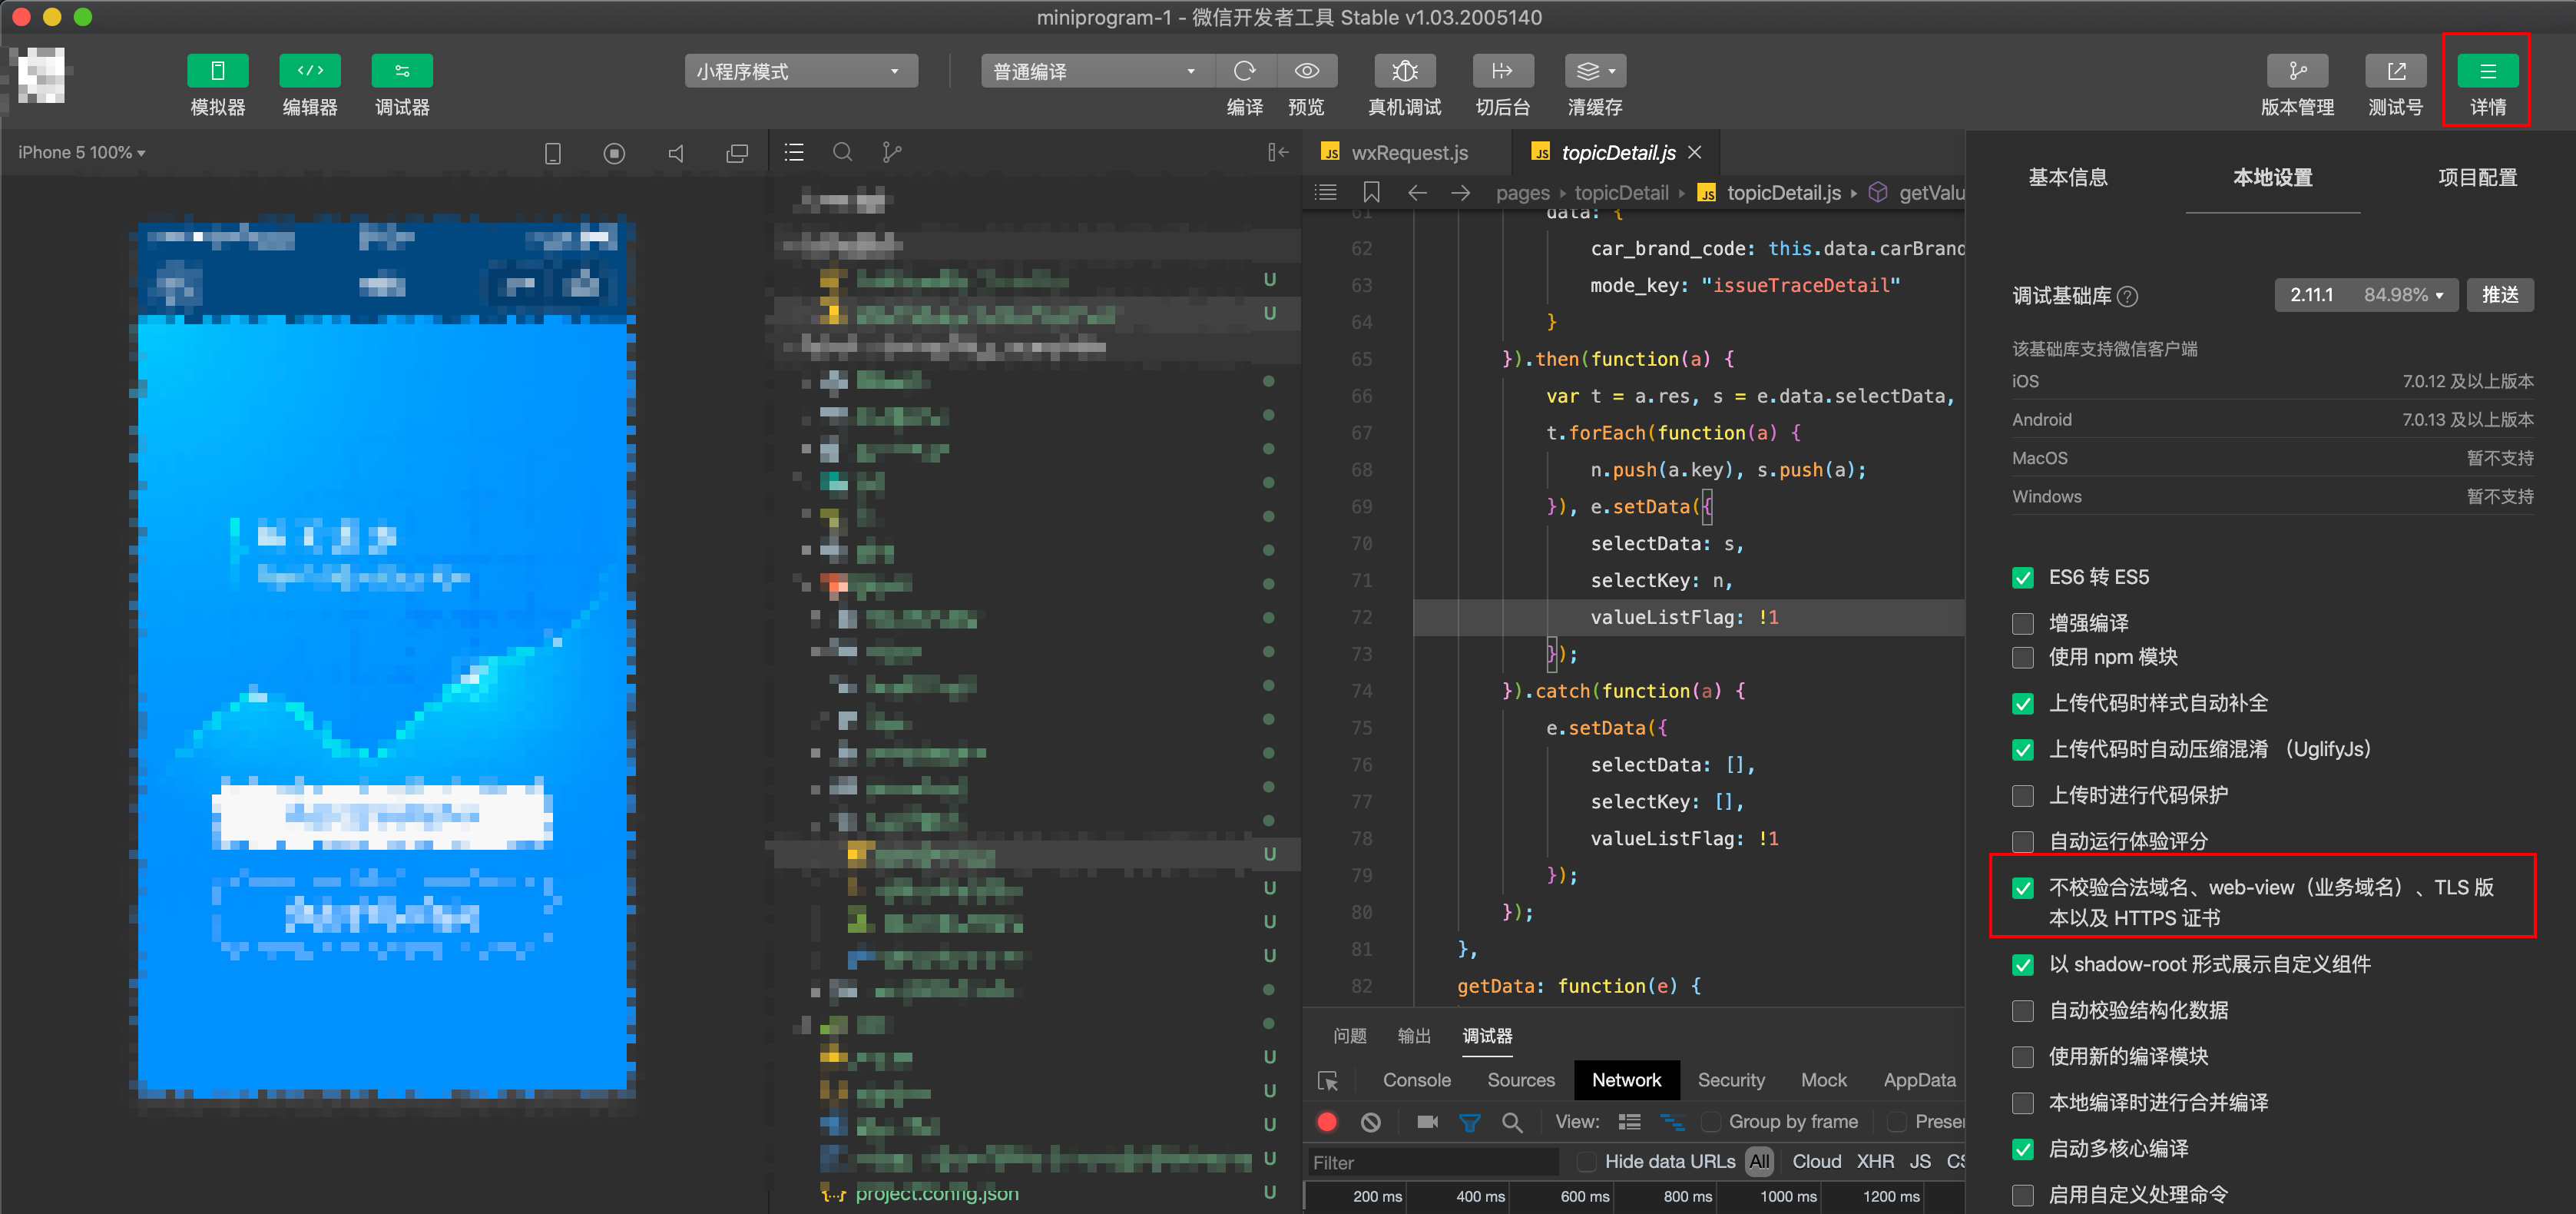
Task: Collapse the file tree sidebar
Action: click(1278, 152)
